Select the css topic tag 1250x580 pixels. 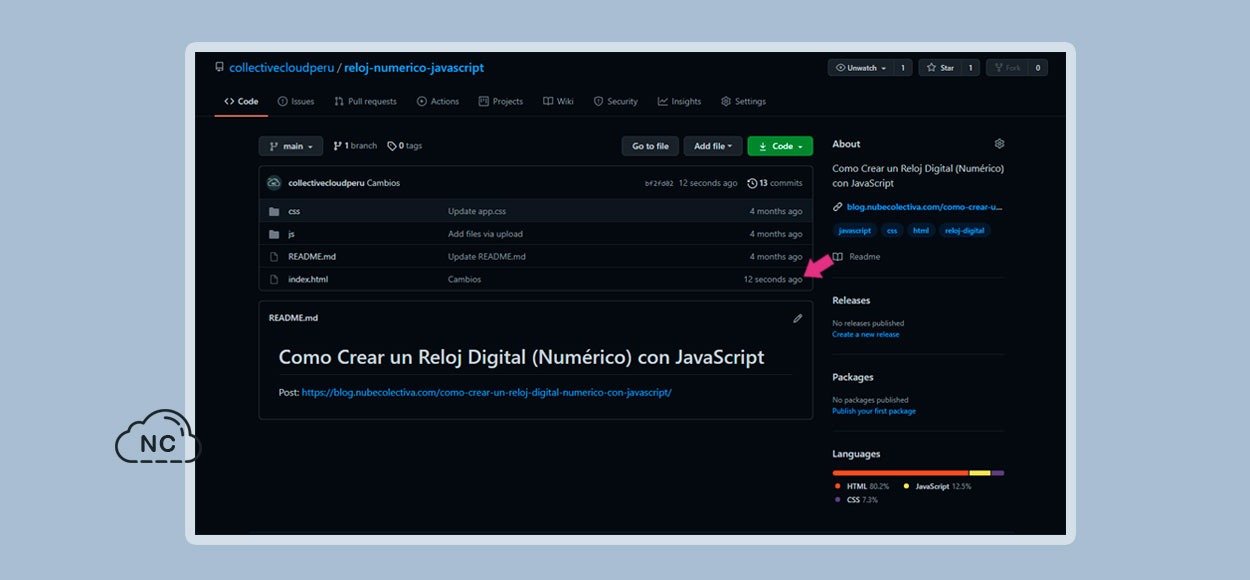click(892, 231)
